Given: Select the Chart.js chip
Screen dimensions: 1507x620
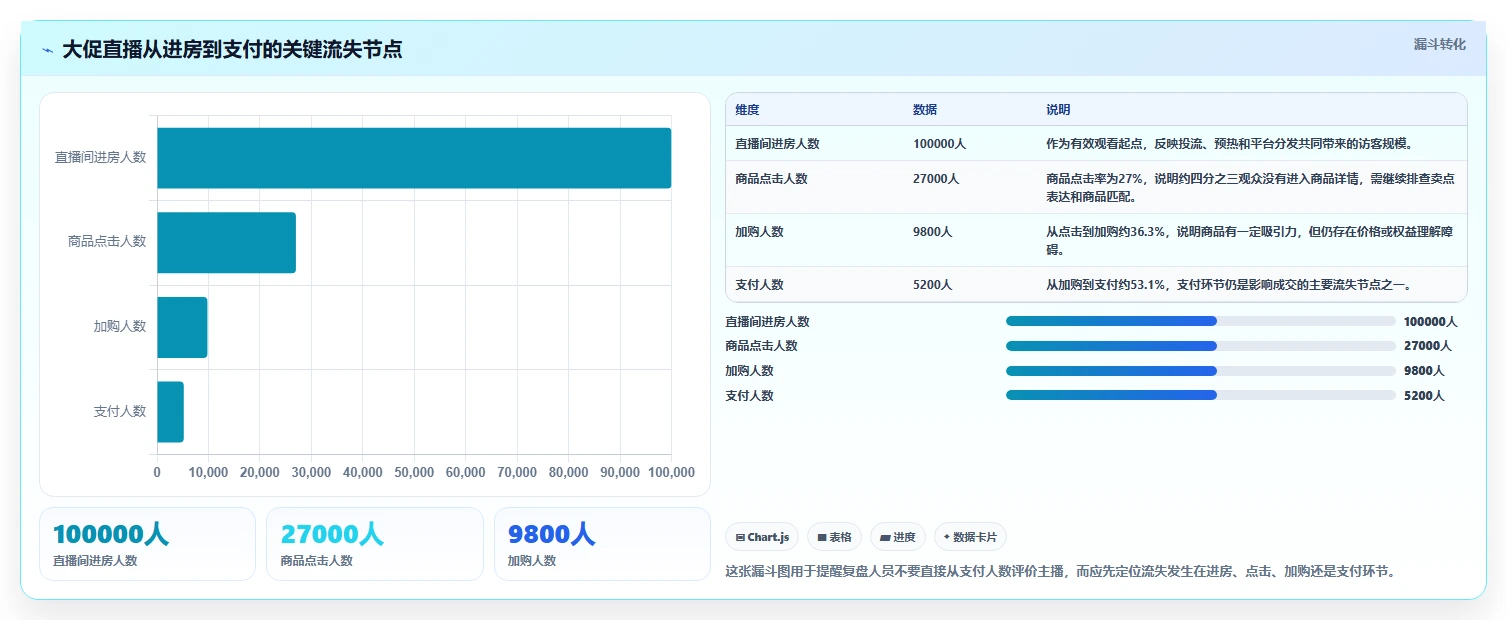Looking at the screenshot, I should [x=762, y=537].
